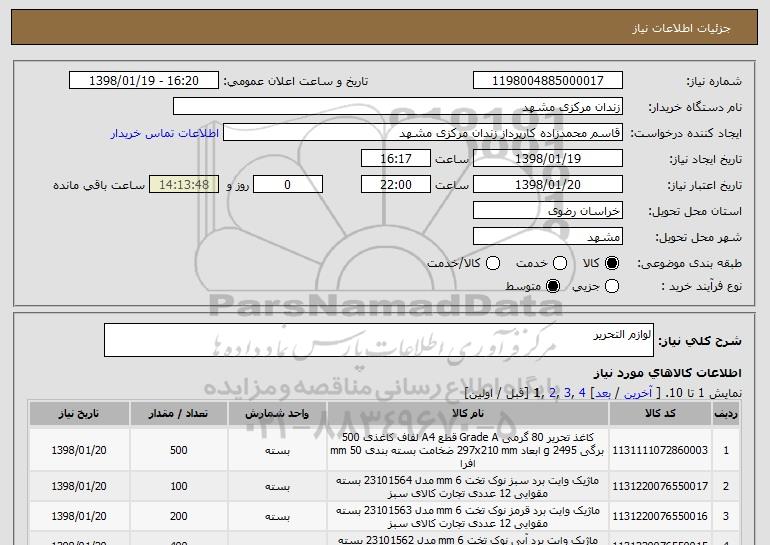Choose the متوسط purchase type radio
The height and width of the screenshot is (545, 770).
[553, 286]
